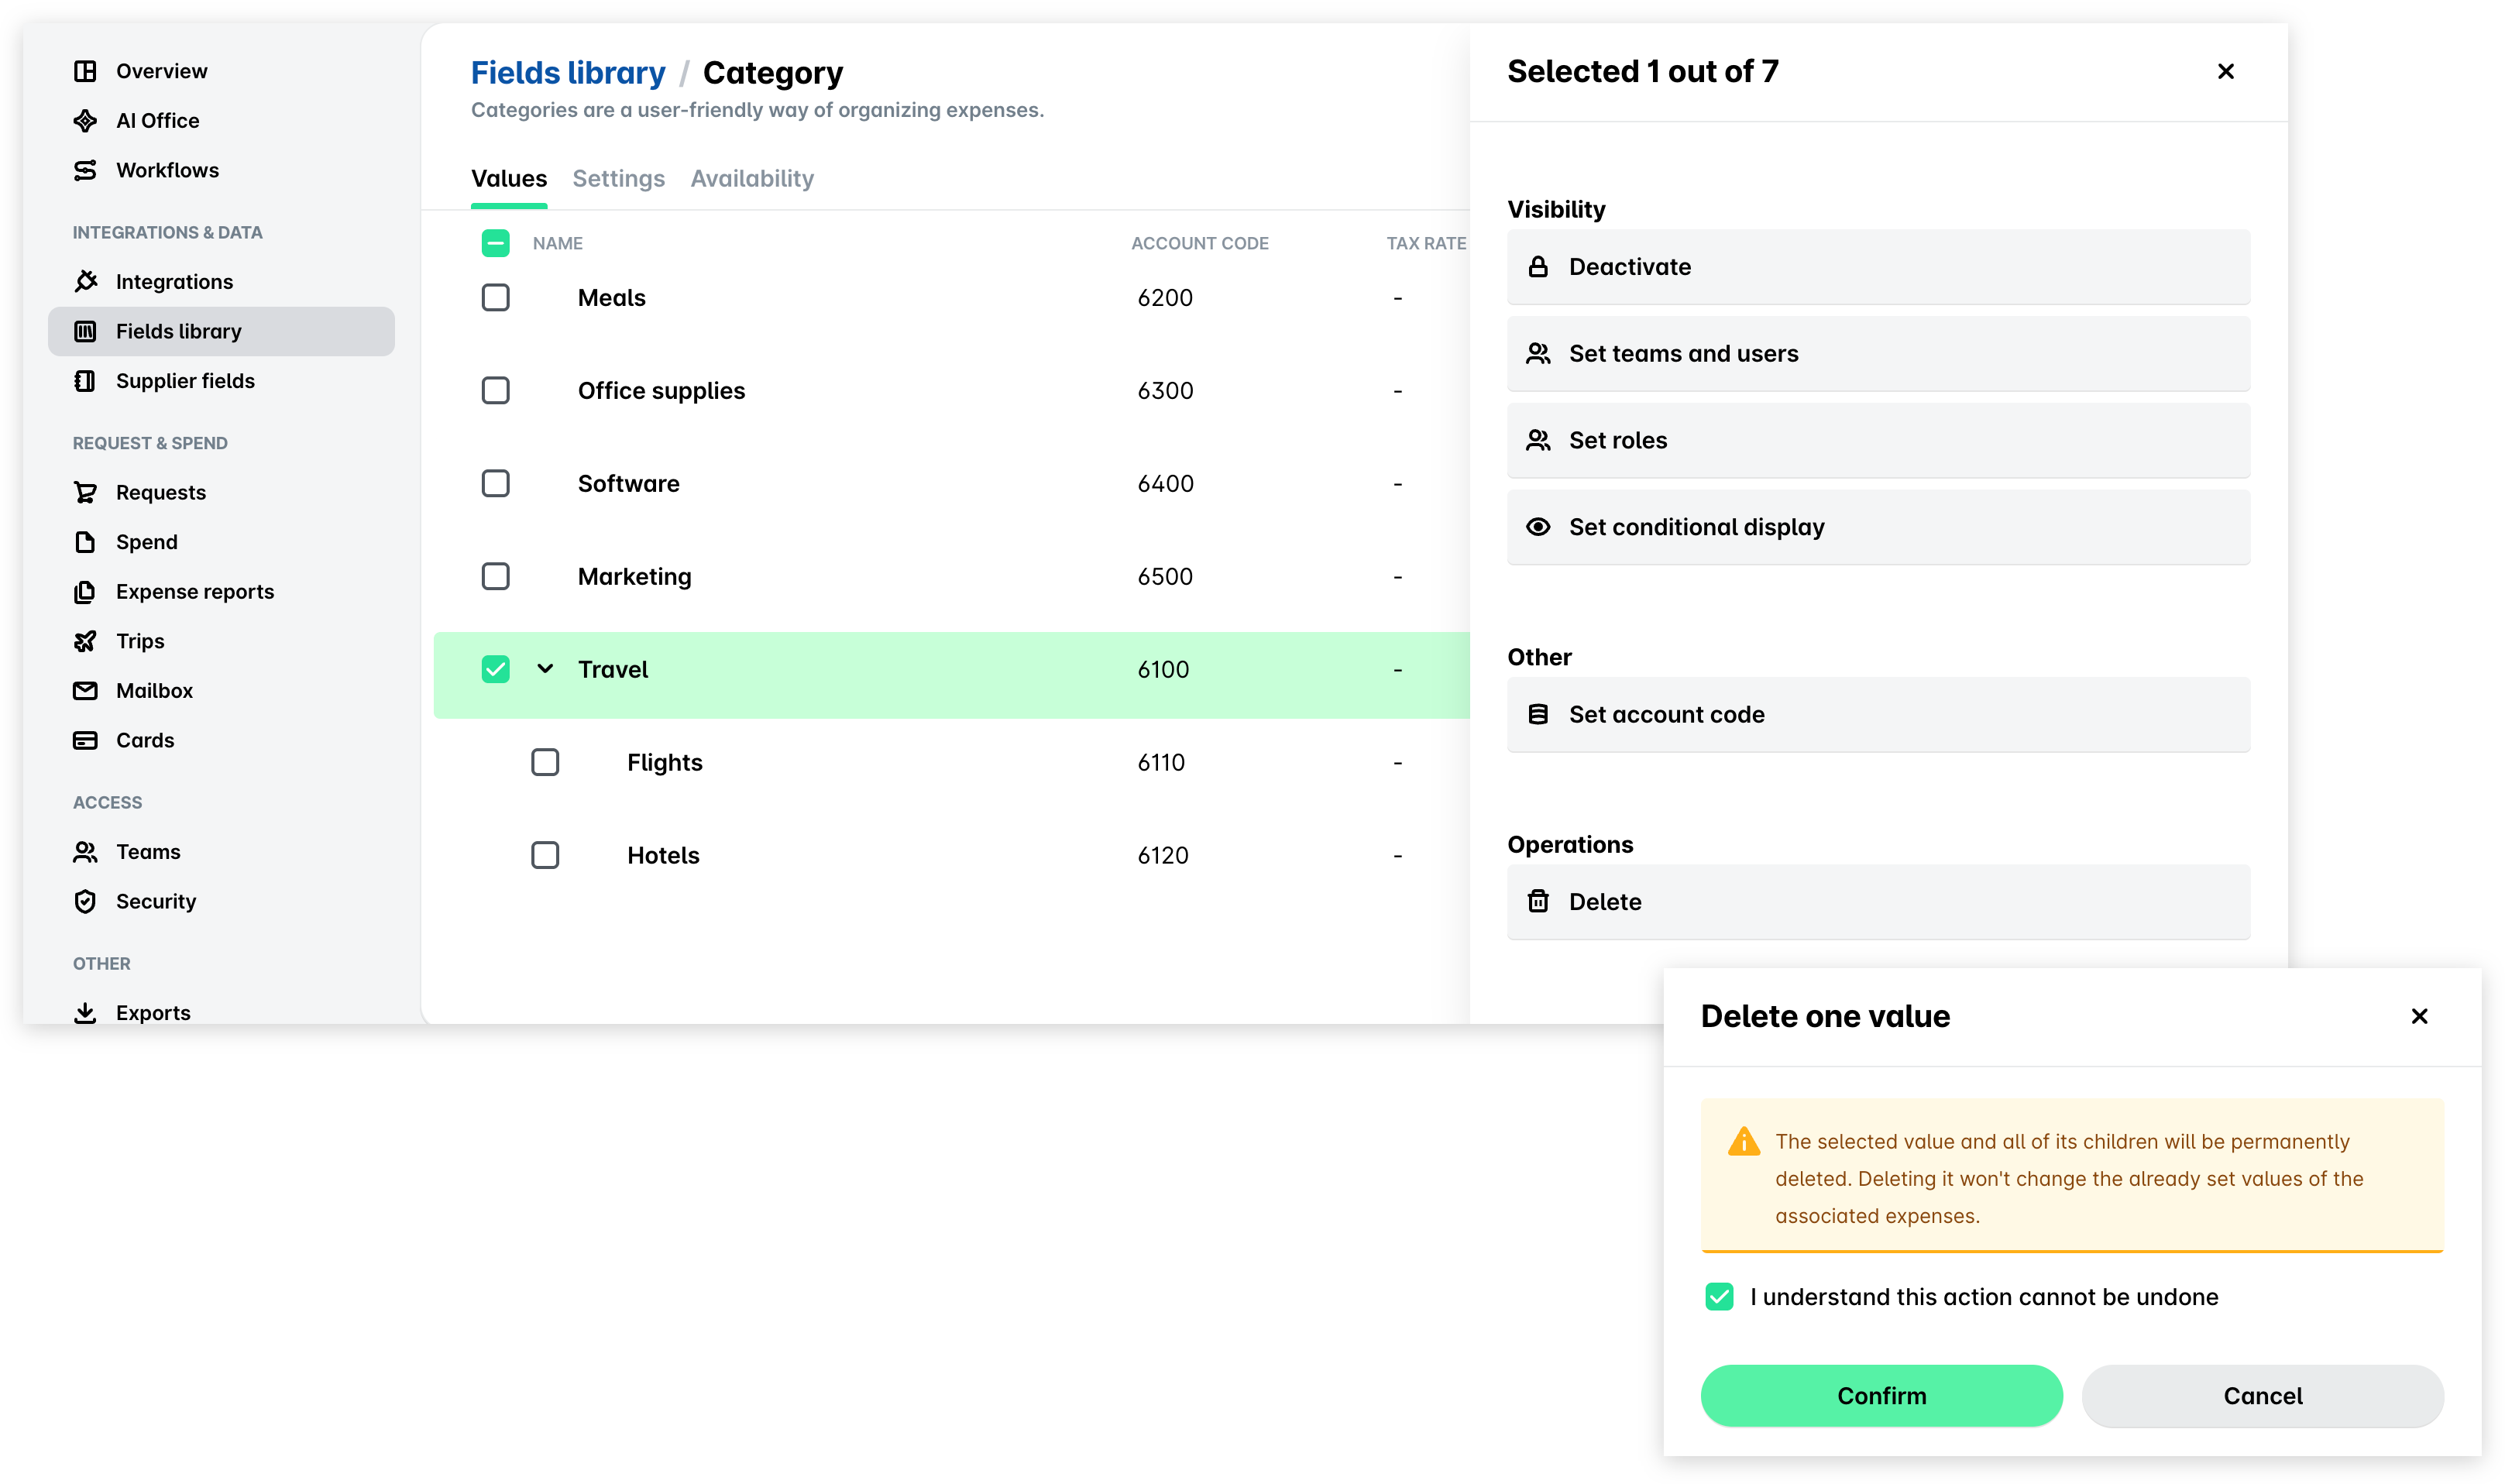Open Workflows via its icon
The width and height of the screenshot is (2505, 1484).
(x=85, y=170)
